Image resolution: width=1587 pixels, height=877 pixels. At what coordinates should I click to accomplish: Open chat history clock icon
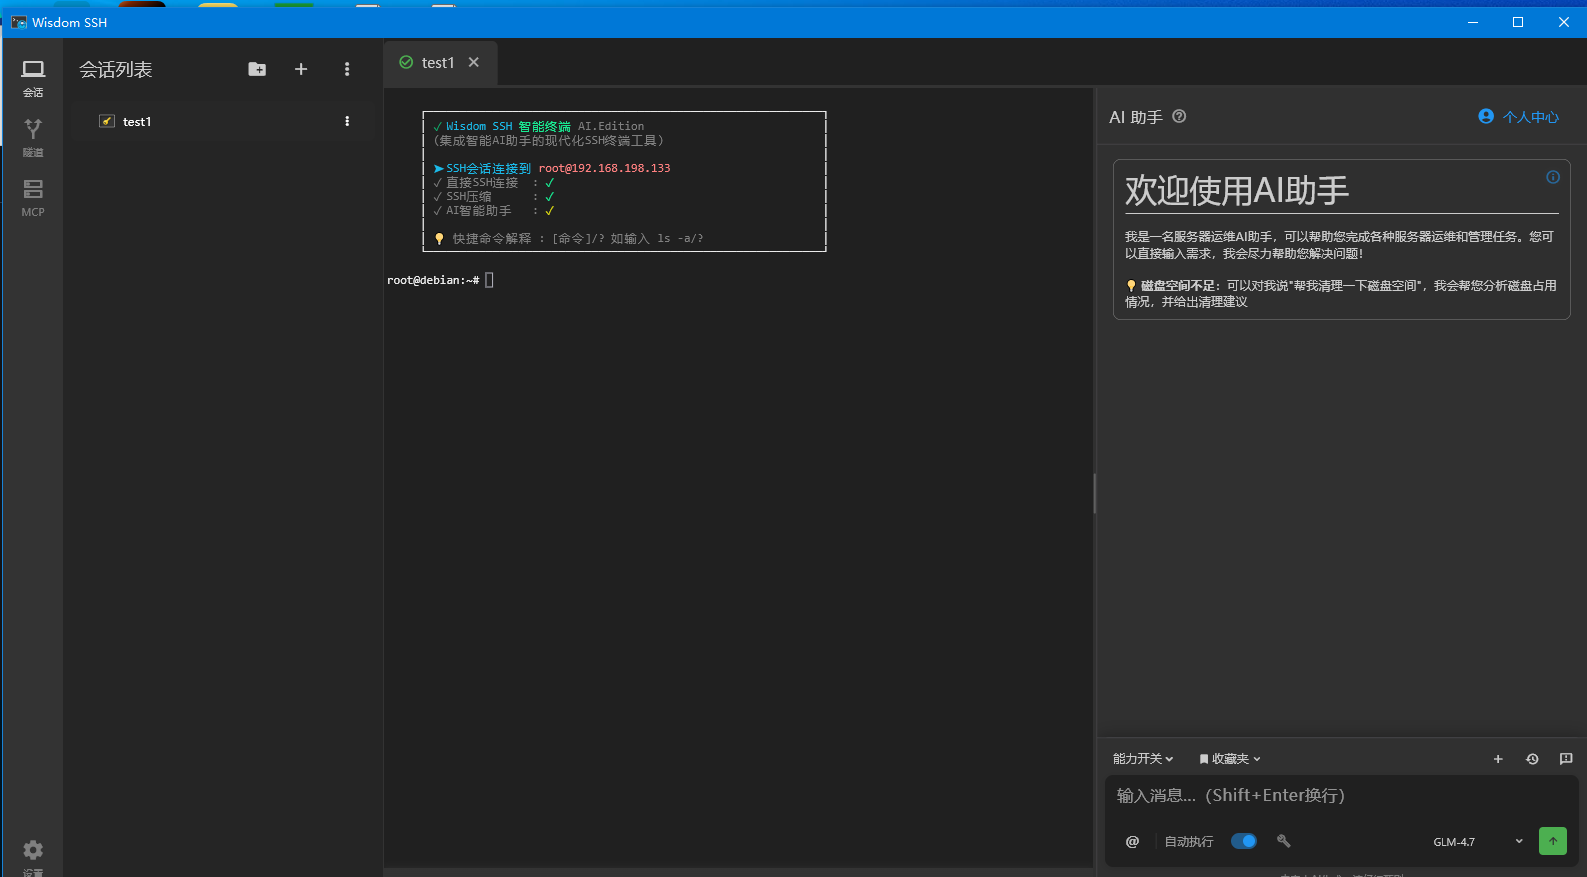(1532, 759)
